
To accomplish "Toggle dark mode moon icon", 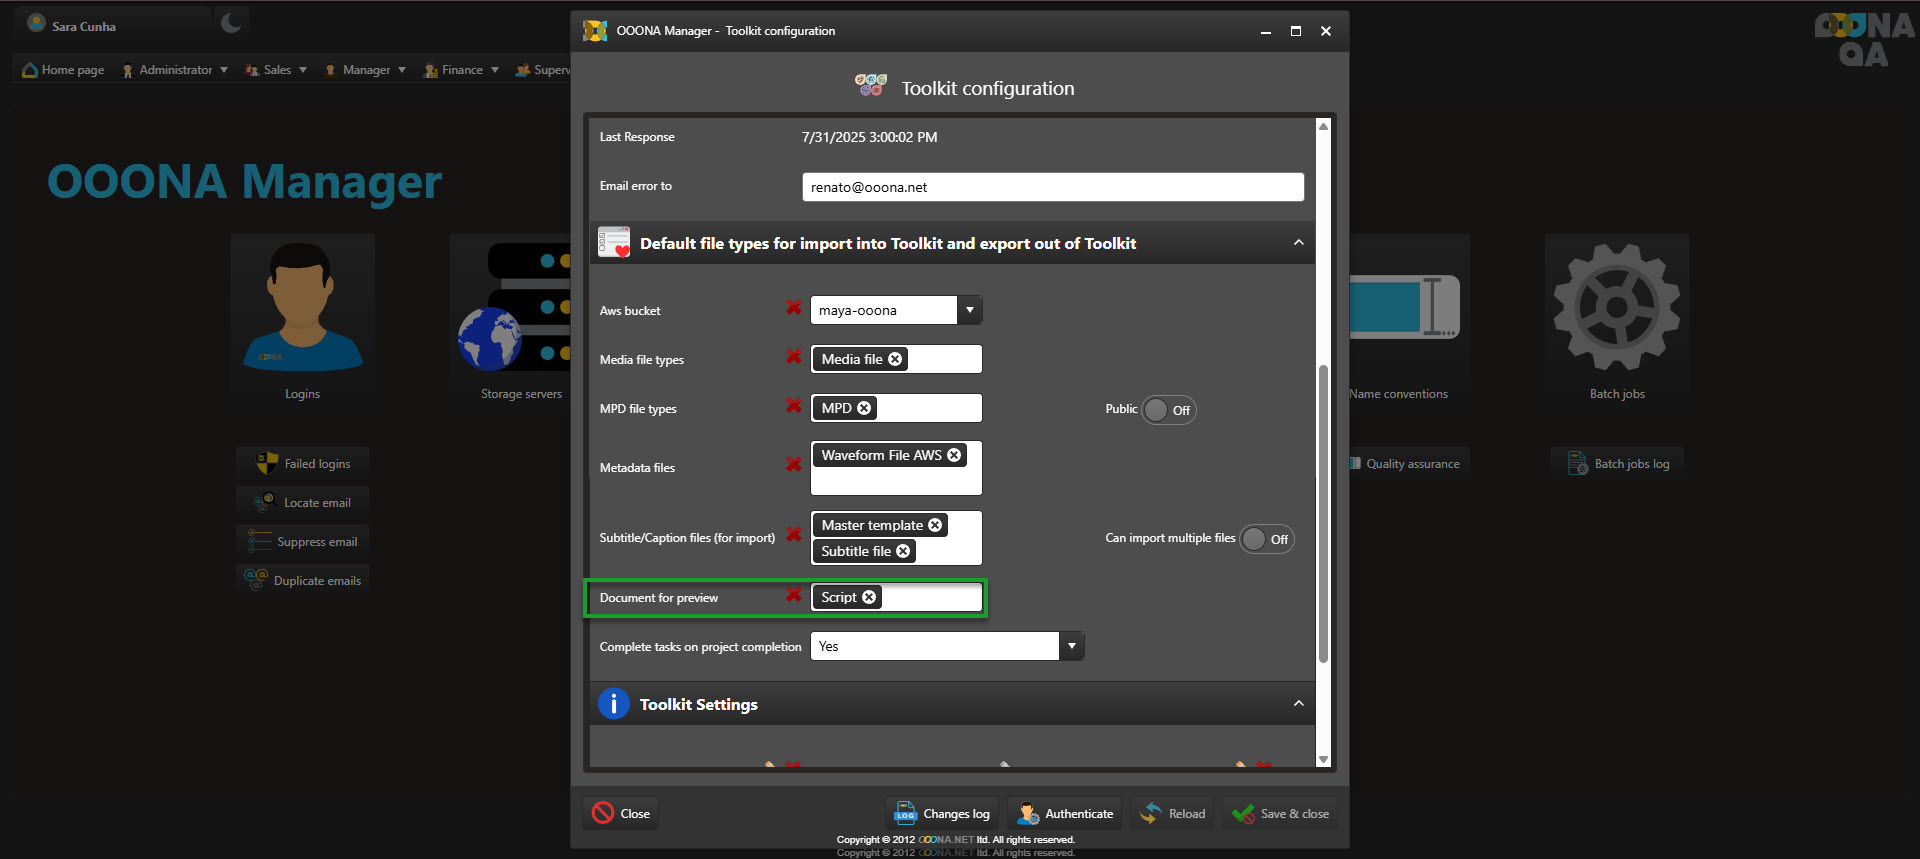I will 231,23.
